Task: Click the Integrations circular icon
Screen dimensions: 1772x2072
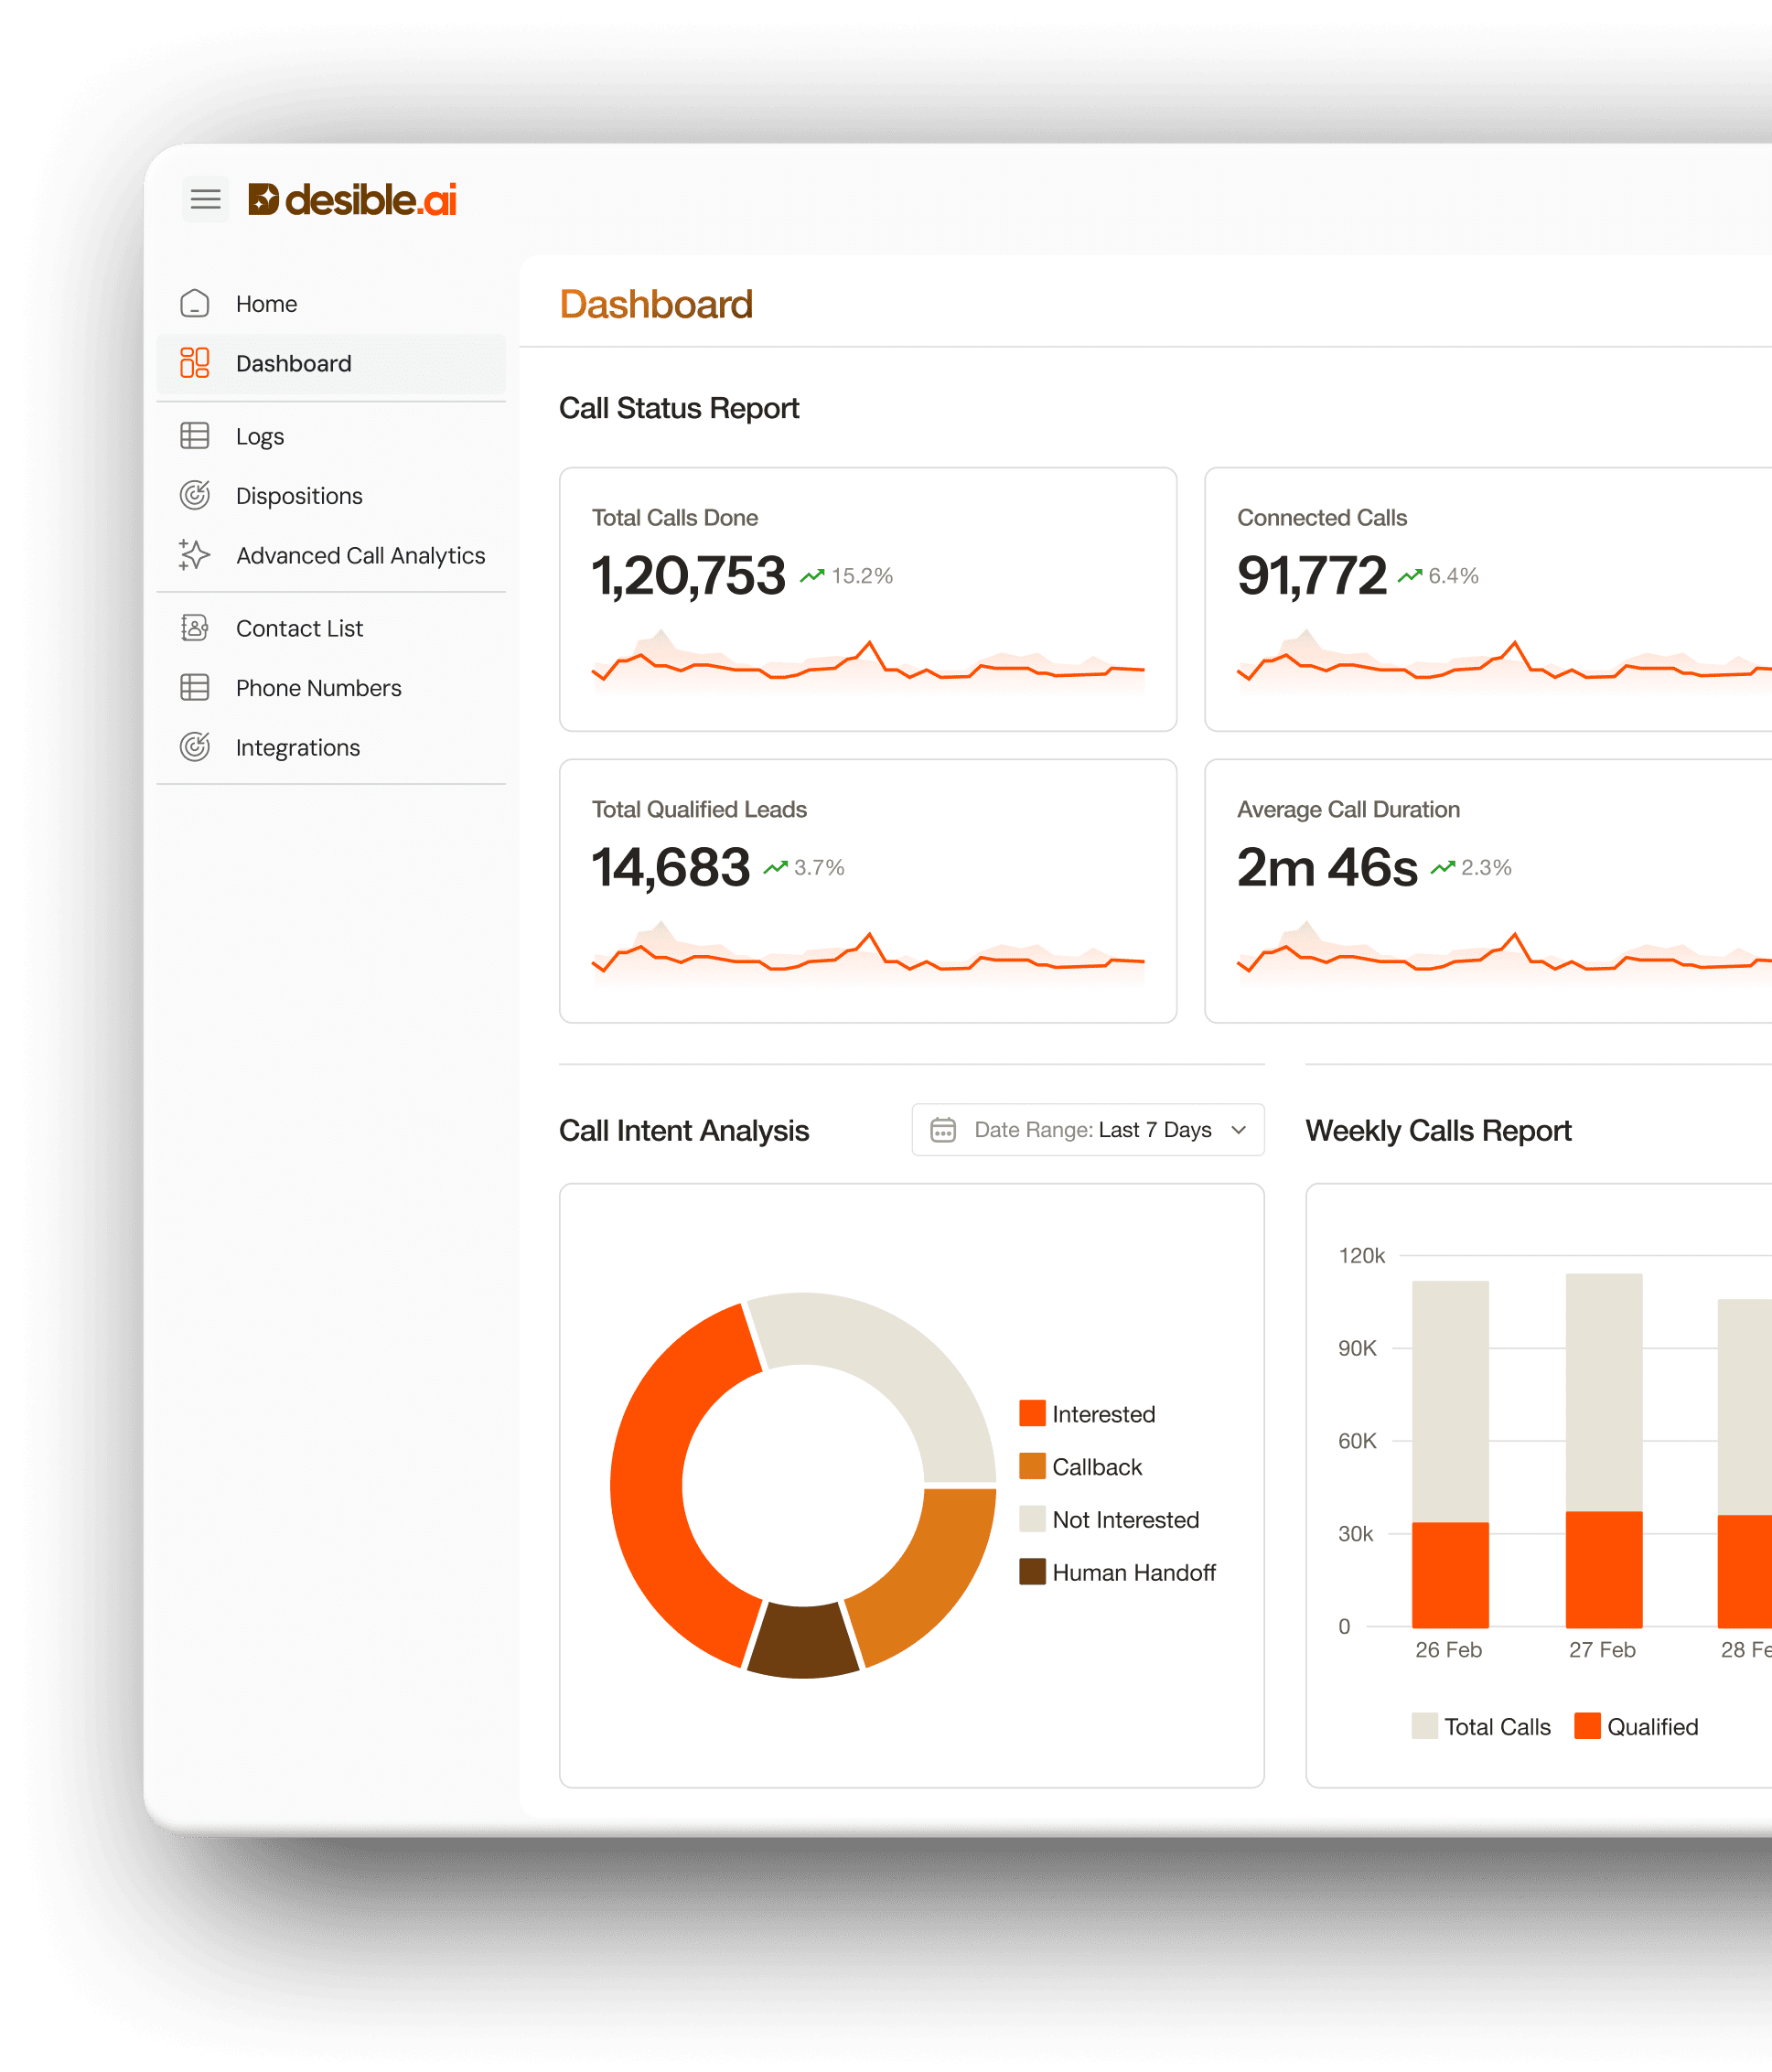Action: point(194,747)
